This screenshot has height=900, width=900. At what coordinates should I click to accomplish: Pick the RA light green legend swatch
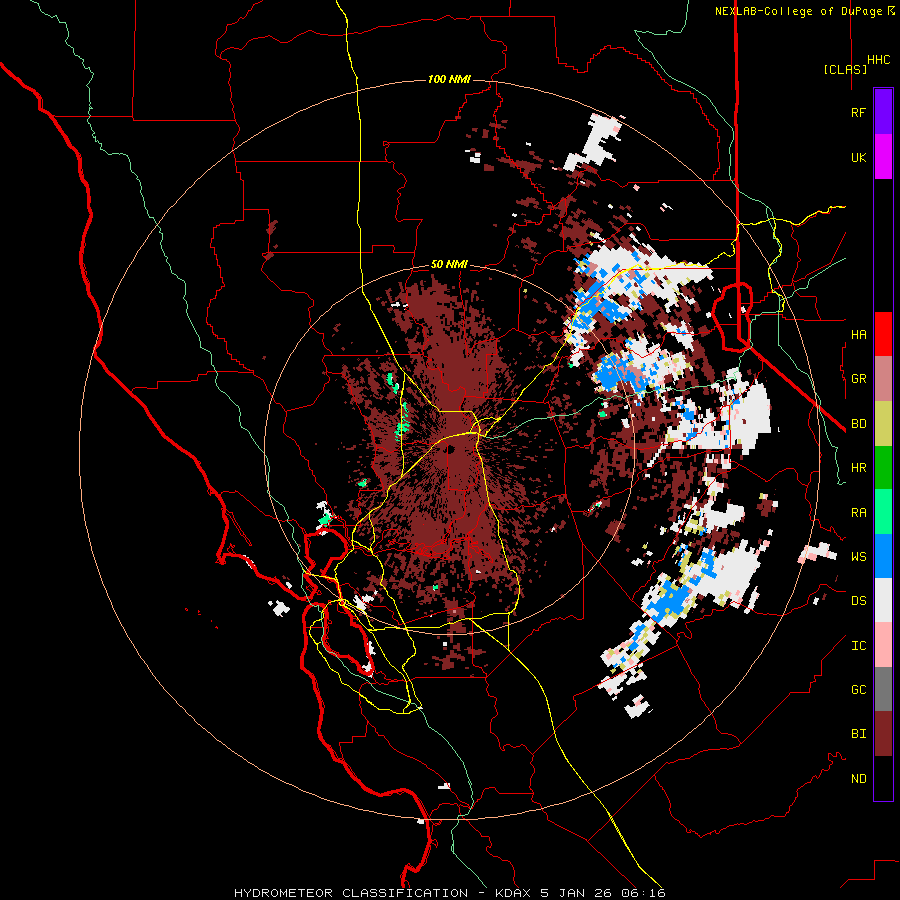pos(883,512)
